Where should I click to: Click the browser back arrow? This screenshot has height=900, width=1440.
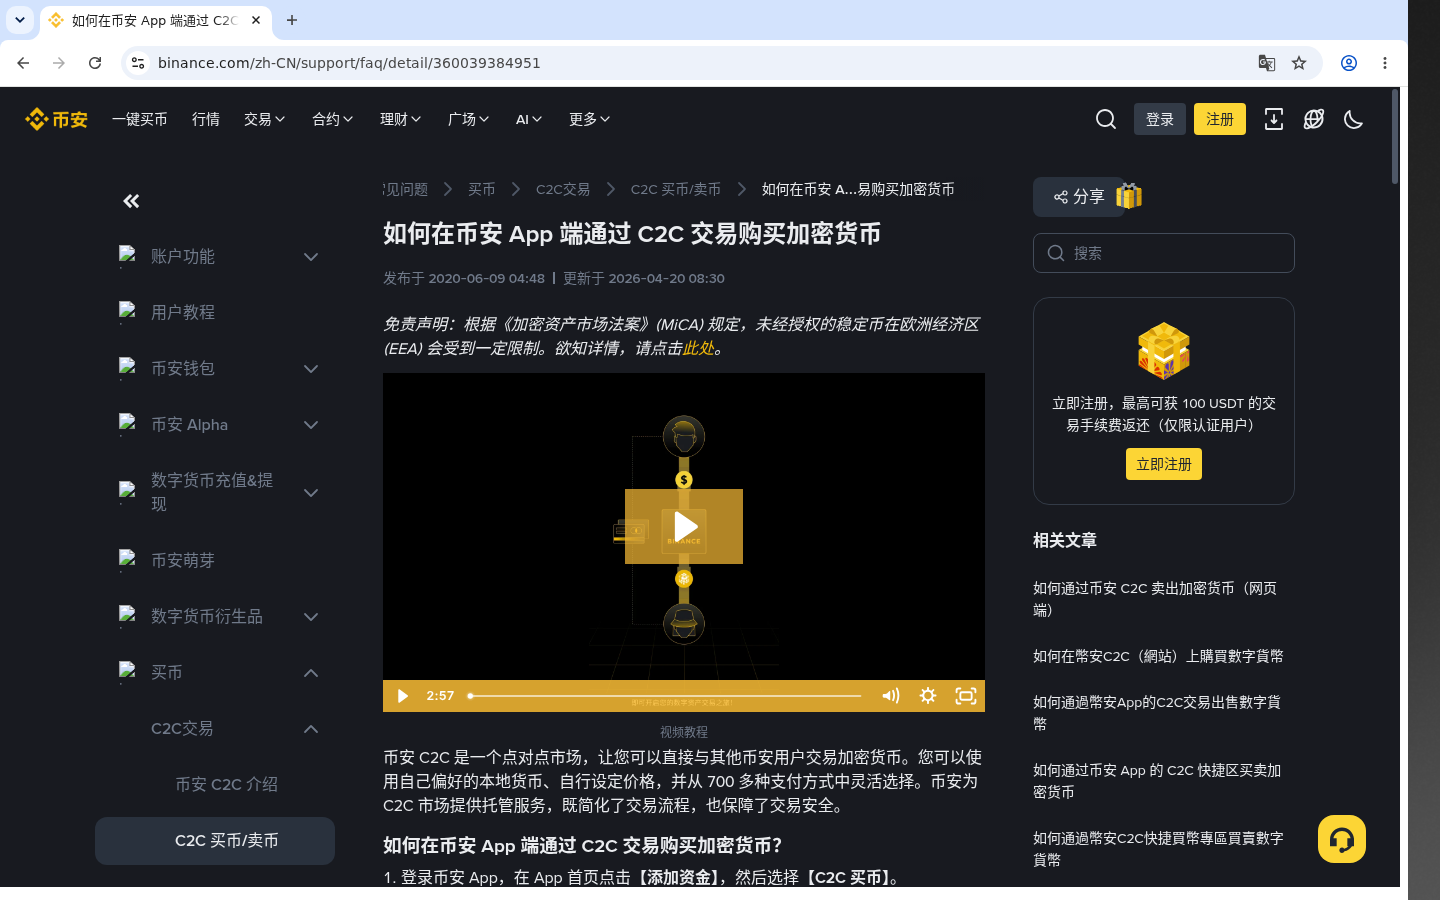[x=23, y=63]
